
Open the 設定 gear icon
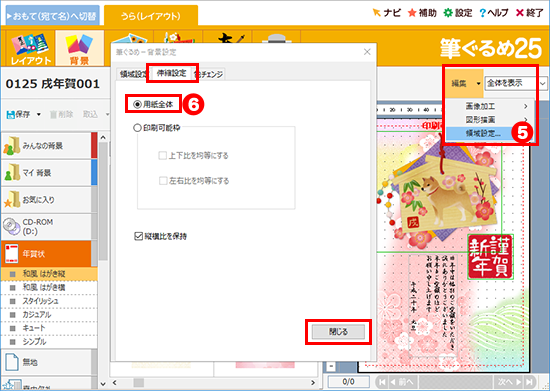click(448, 13)
